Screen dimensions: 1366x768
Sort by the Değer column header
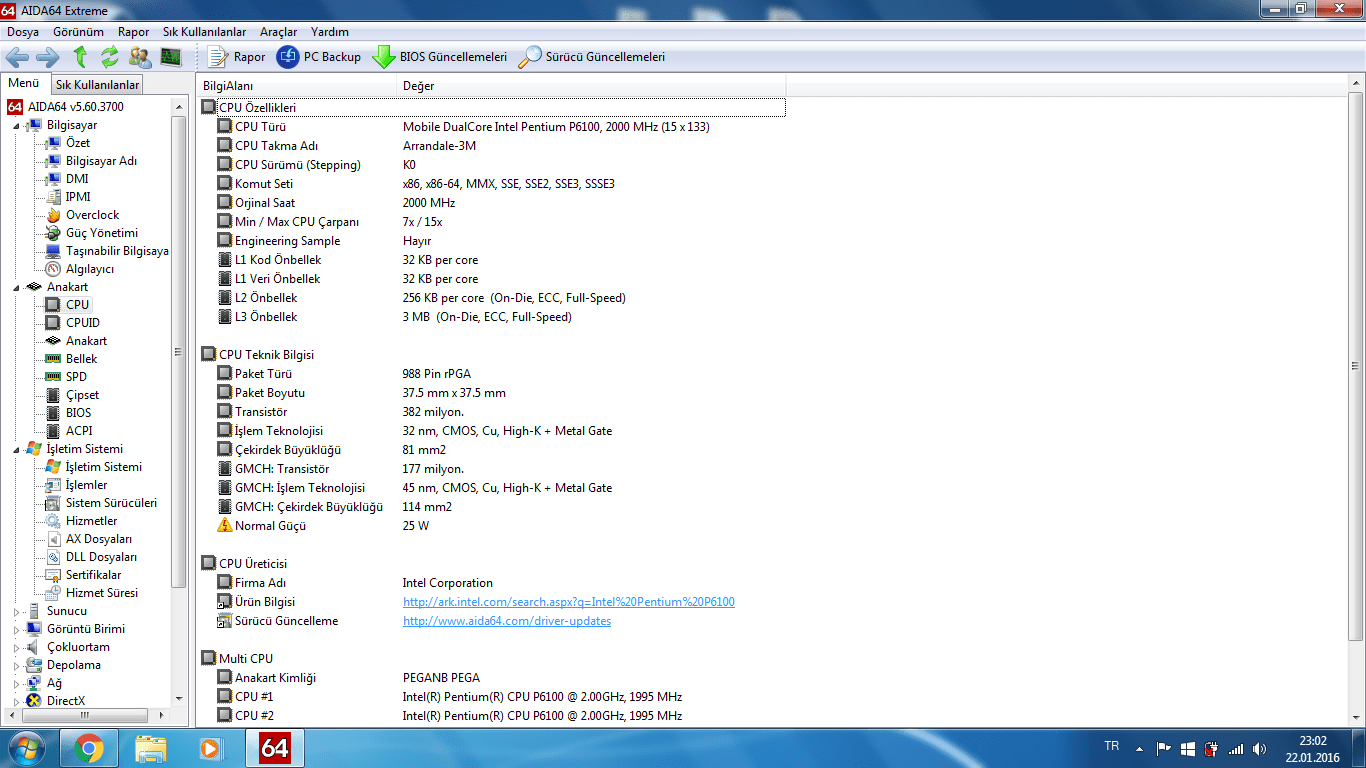click(x=592, y=86)
